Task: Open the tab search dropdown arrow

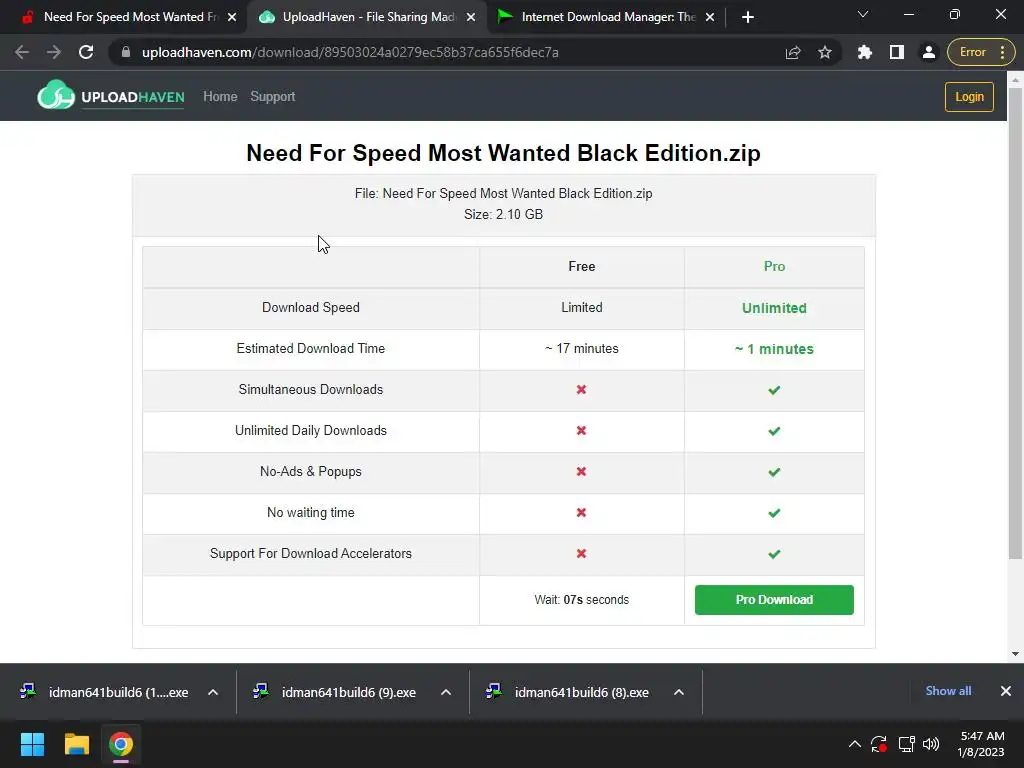Action: [x=863, y=14]
